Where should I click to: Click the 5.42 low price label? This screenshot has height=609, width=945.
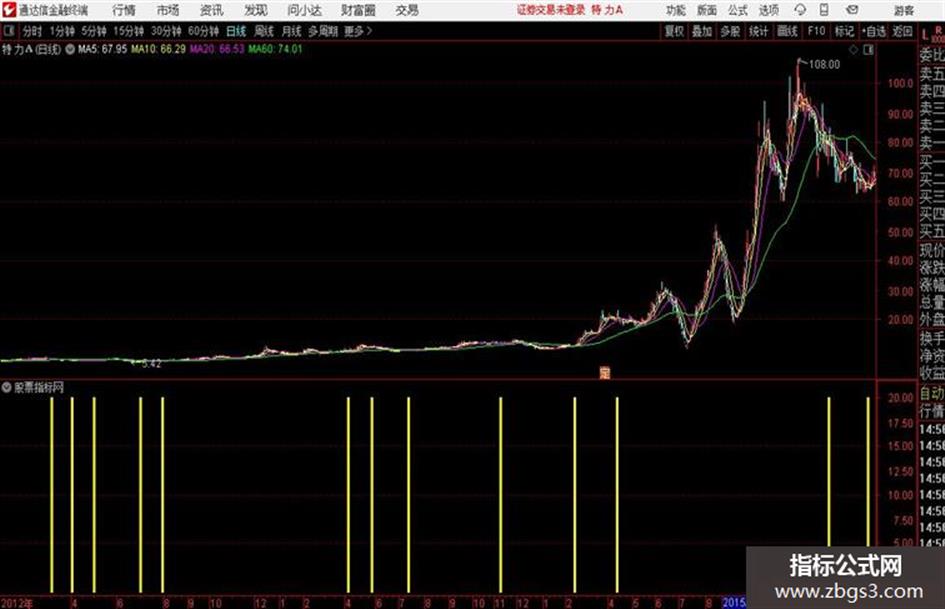[151, 364]
